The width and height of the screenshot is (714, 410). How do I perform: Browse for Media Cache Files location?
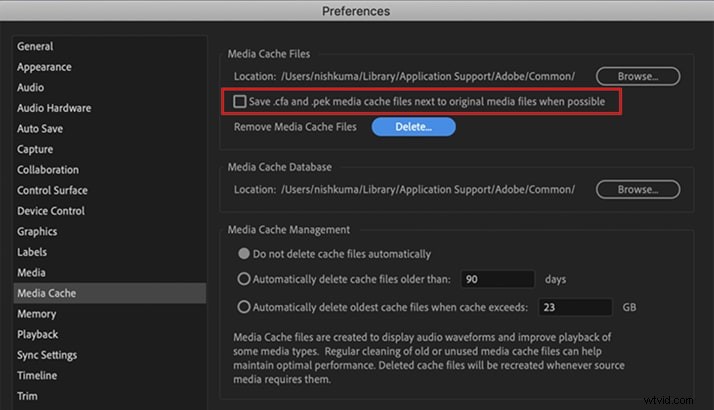click(637, 76)
